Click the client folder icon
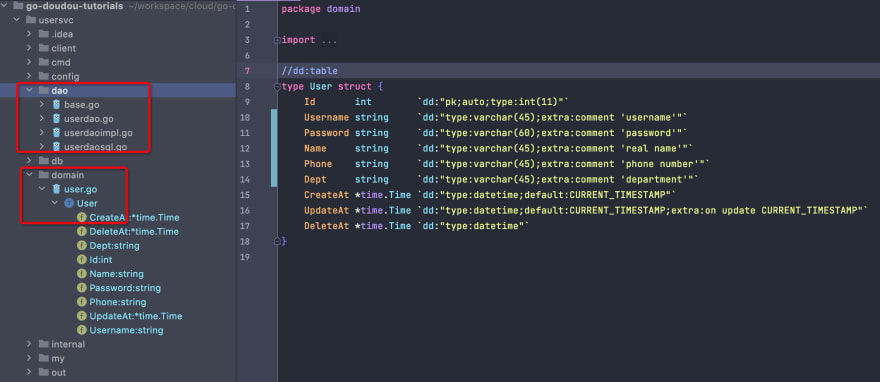Image resolution: width=880 pixels, height=382 pixels. pyautogui.click(x=43, y=48)
